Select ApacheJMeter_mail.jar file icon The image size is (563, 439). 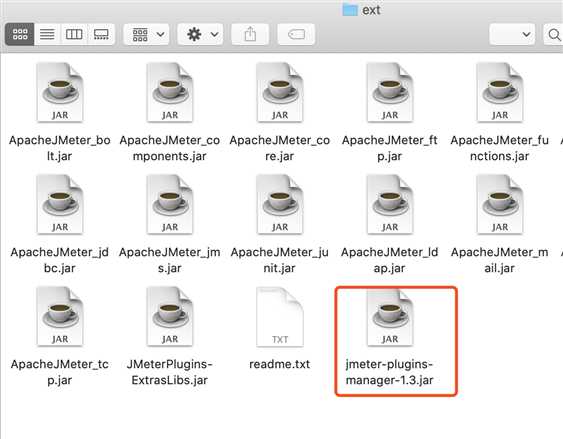click(500, 205)
